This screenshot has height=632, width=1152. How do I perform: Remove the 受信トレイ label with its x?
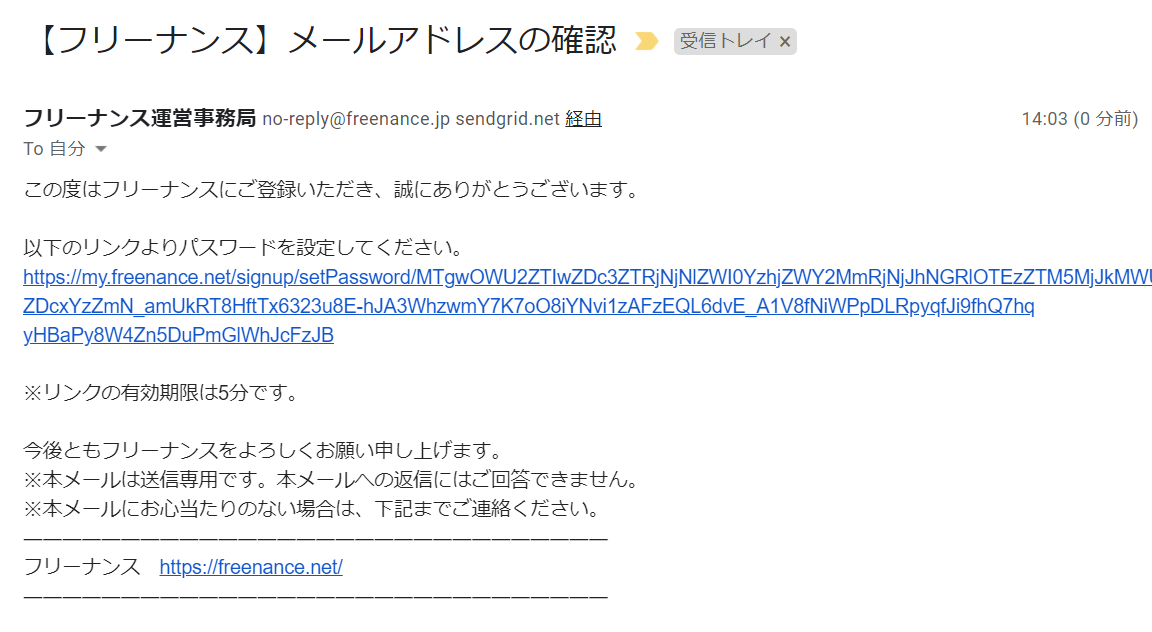click(785, 42)
